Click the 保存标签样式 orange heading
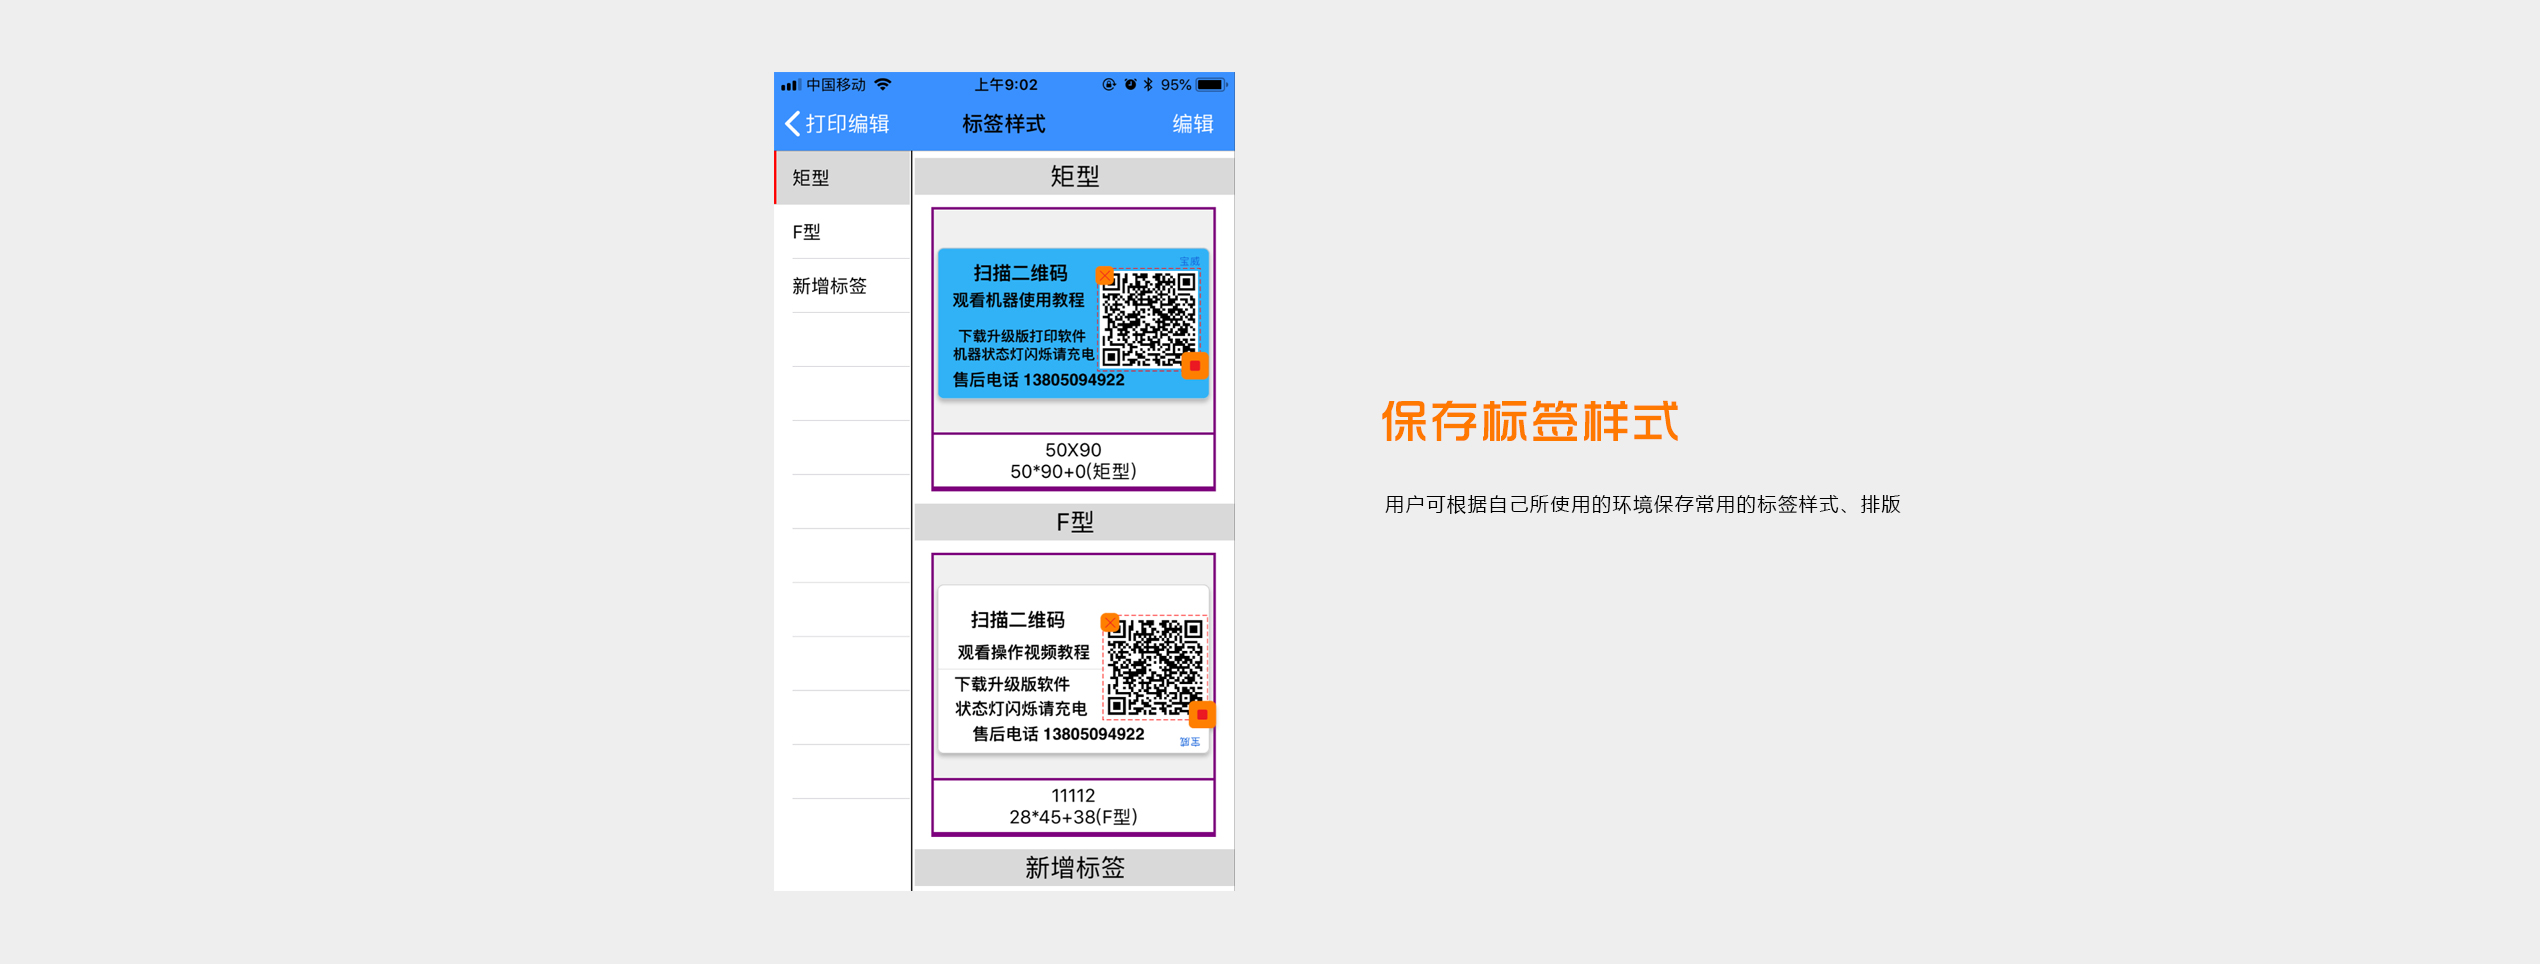The image size is (2540, 964). 1530,421
